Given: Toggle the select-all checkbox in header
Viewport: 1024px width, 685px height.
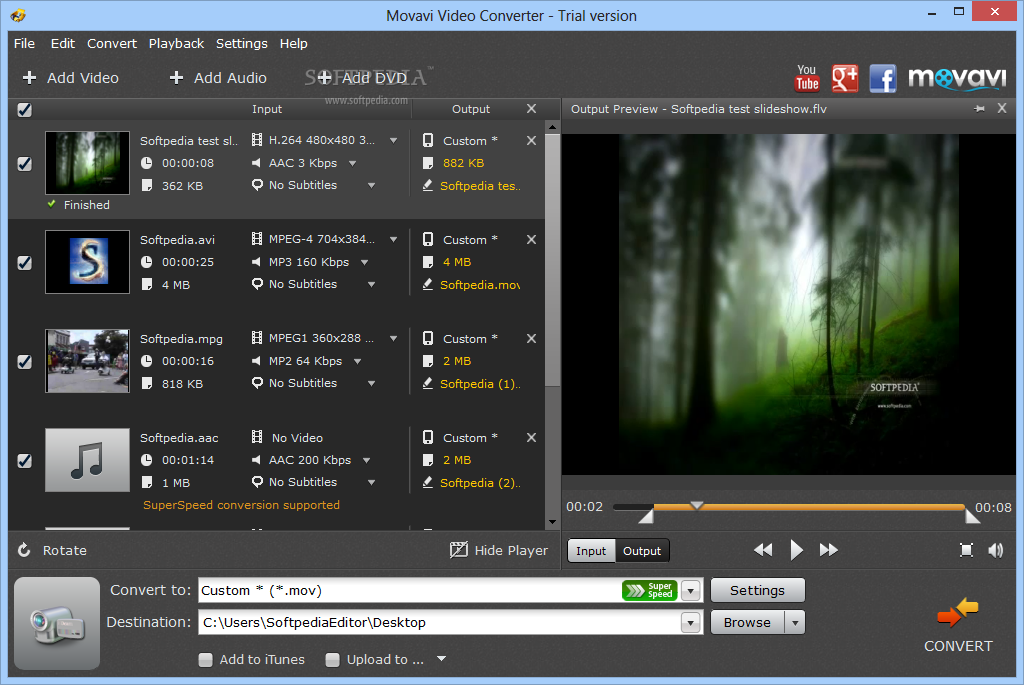Looking at the screenshot, I should 24,110.
